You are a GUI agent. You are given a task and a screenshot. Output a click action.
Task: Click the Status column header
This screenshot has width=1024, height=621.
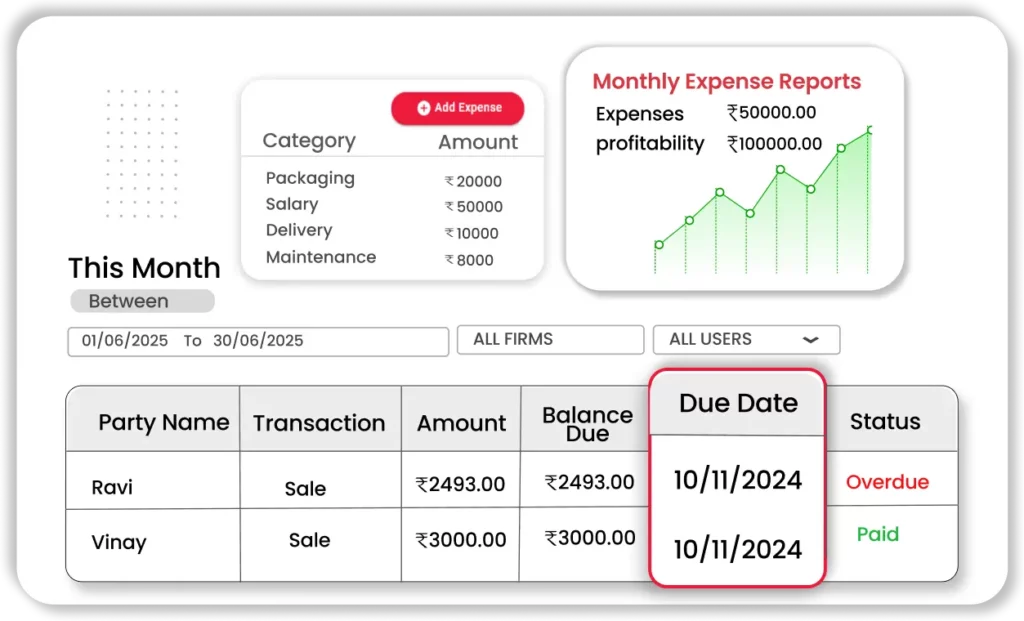(x=885, y=422)
